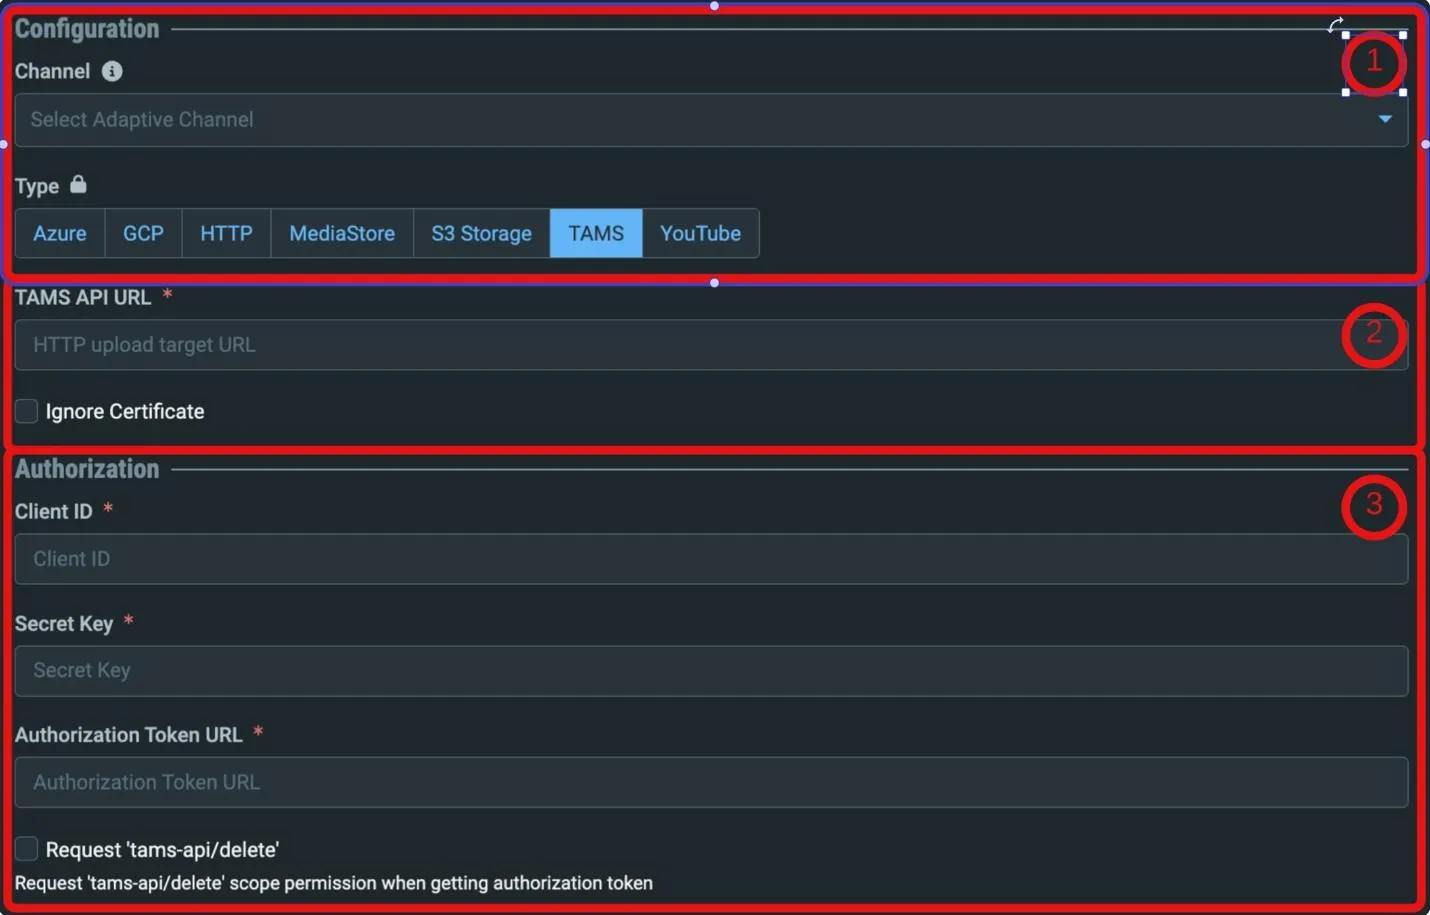Click the Client ID input field
The image size is (1430, 915).
coord(711,559)
